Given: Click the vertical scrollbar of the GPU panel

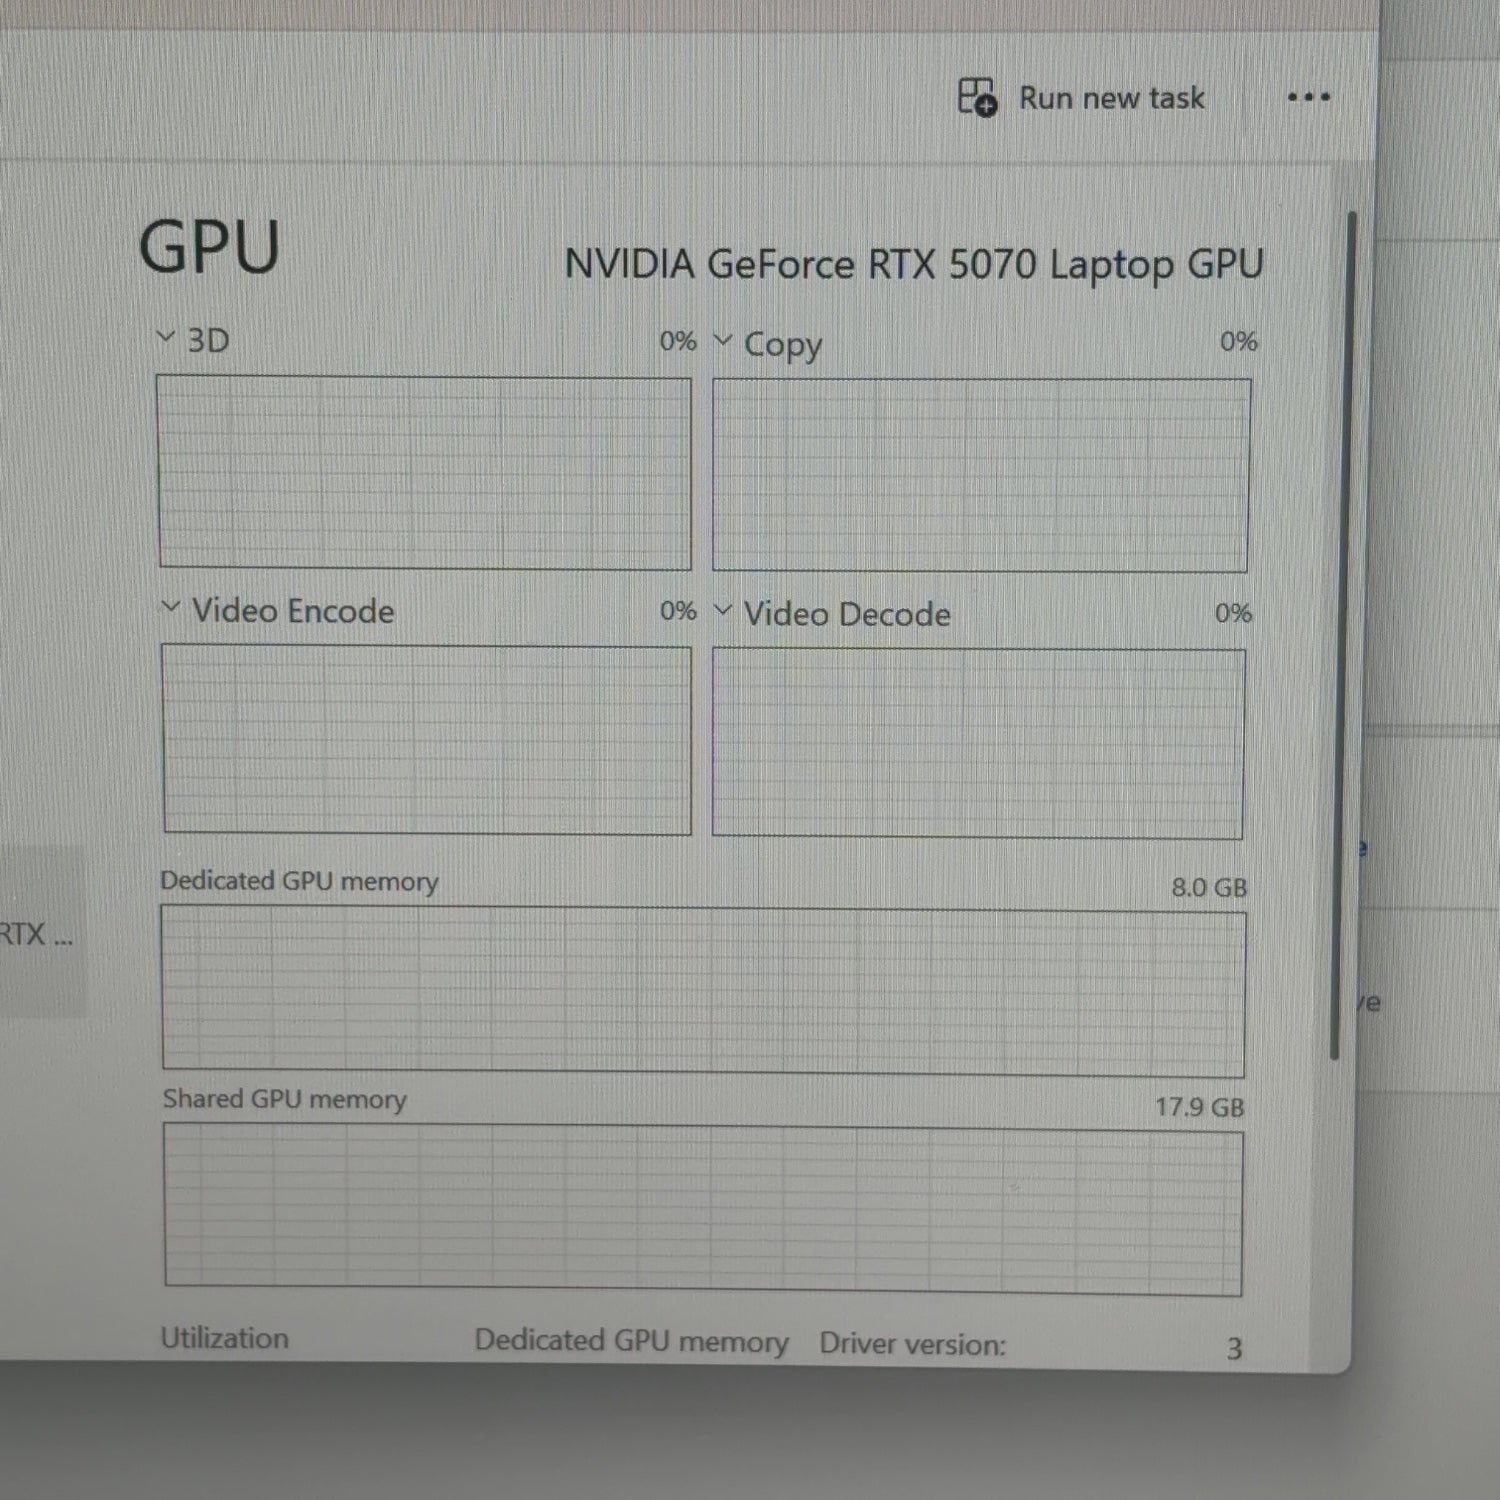Looking at the screenshot, I should tap(1343, 635).
